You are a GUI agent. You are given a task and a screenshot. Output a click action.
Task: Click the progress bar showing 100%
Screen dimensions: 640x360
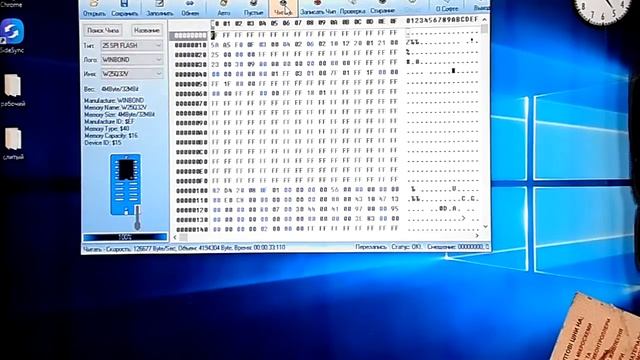coord(125,237)
